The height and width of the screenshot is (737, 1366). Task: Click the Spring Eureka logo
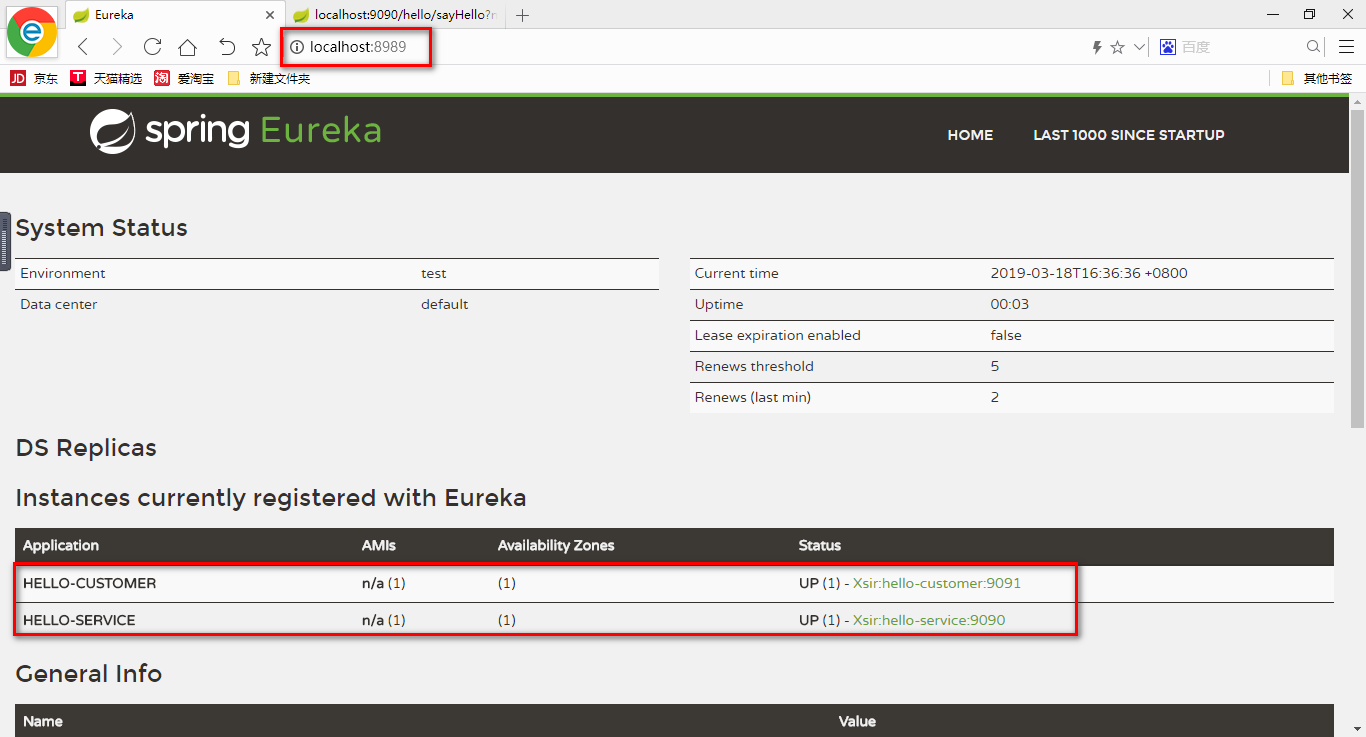pos(235,131)
